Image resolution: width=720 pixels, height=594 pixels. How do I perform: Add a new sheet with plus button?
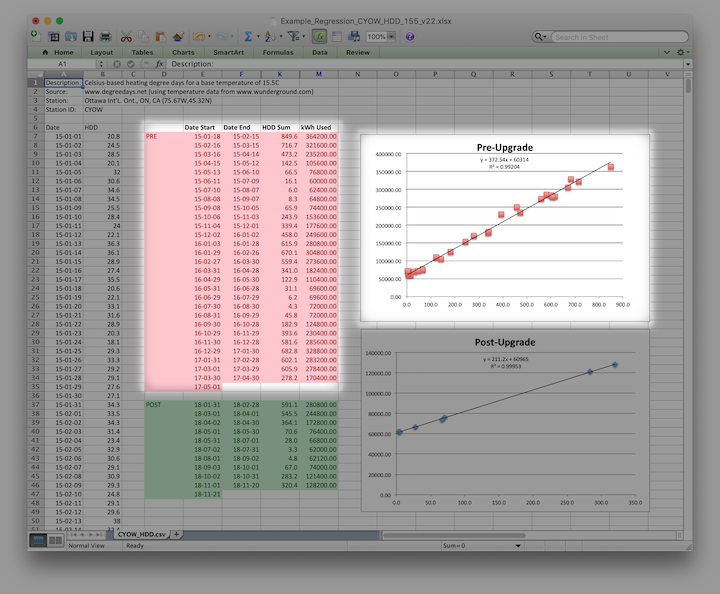tap(177, 534)
